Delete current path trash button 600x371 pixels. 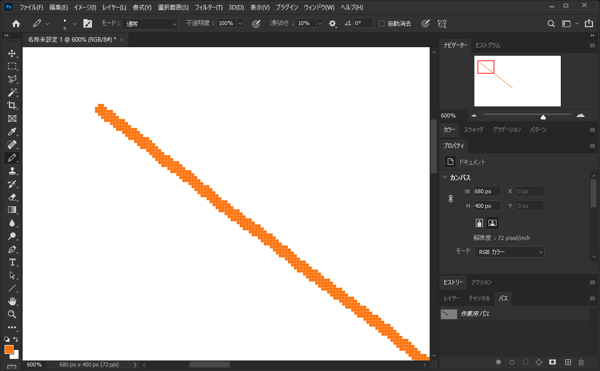coord(581,362)
